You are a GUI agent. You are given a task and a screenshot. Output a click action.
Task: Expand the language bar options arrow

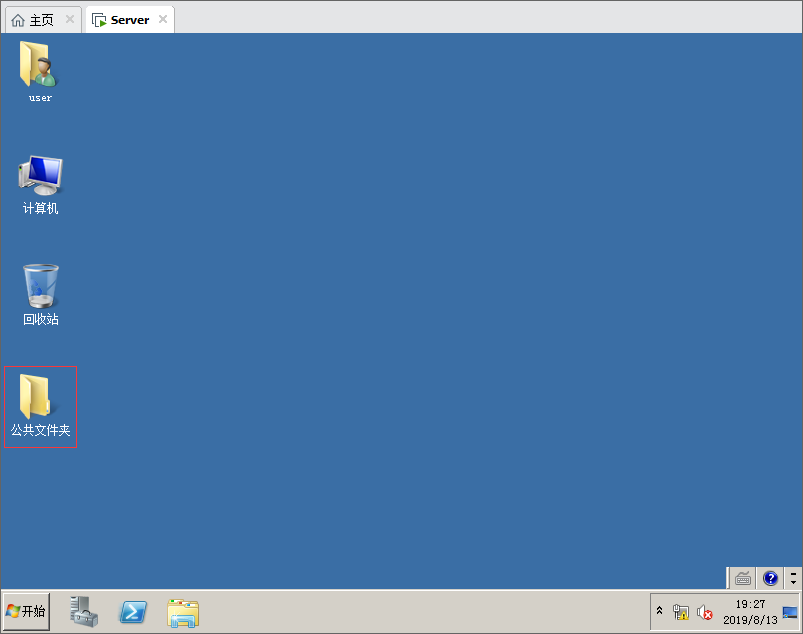pyautogui.click(x=793, y=578)
